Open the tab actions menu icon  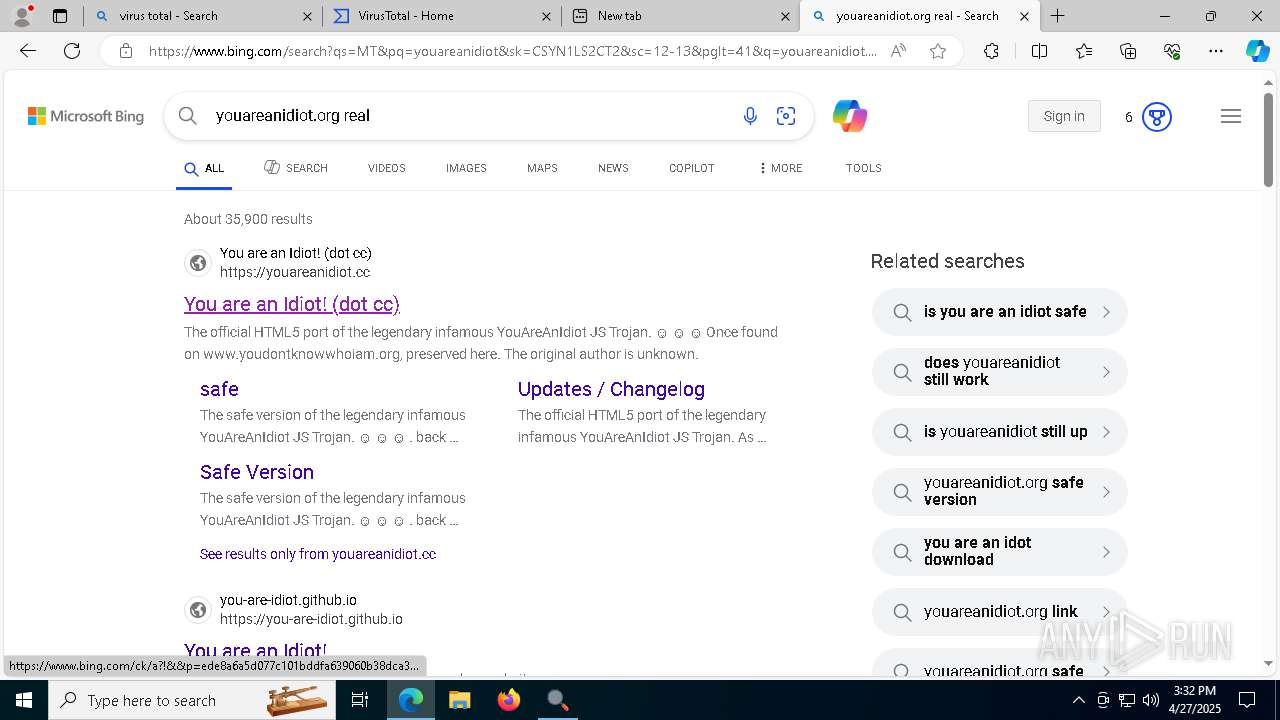click(60, 16)
